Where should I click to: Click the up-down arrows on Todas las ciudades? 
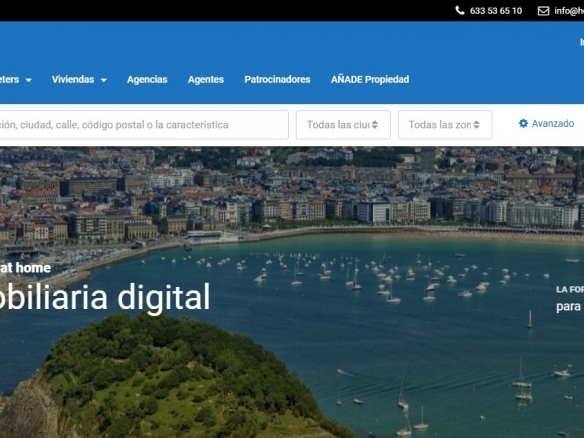[x=375, y=125]
